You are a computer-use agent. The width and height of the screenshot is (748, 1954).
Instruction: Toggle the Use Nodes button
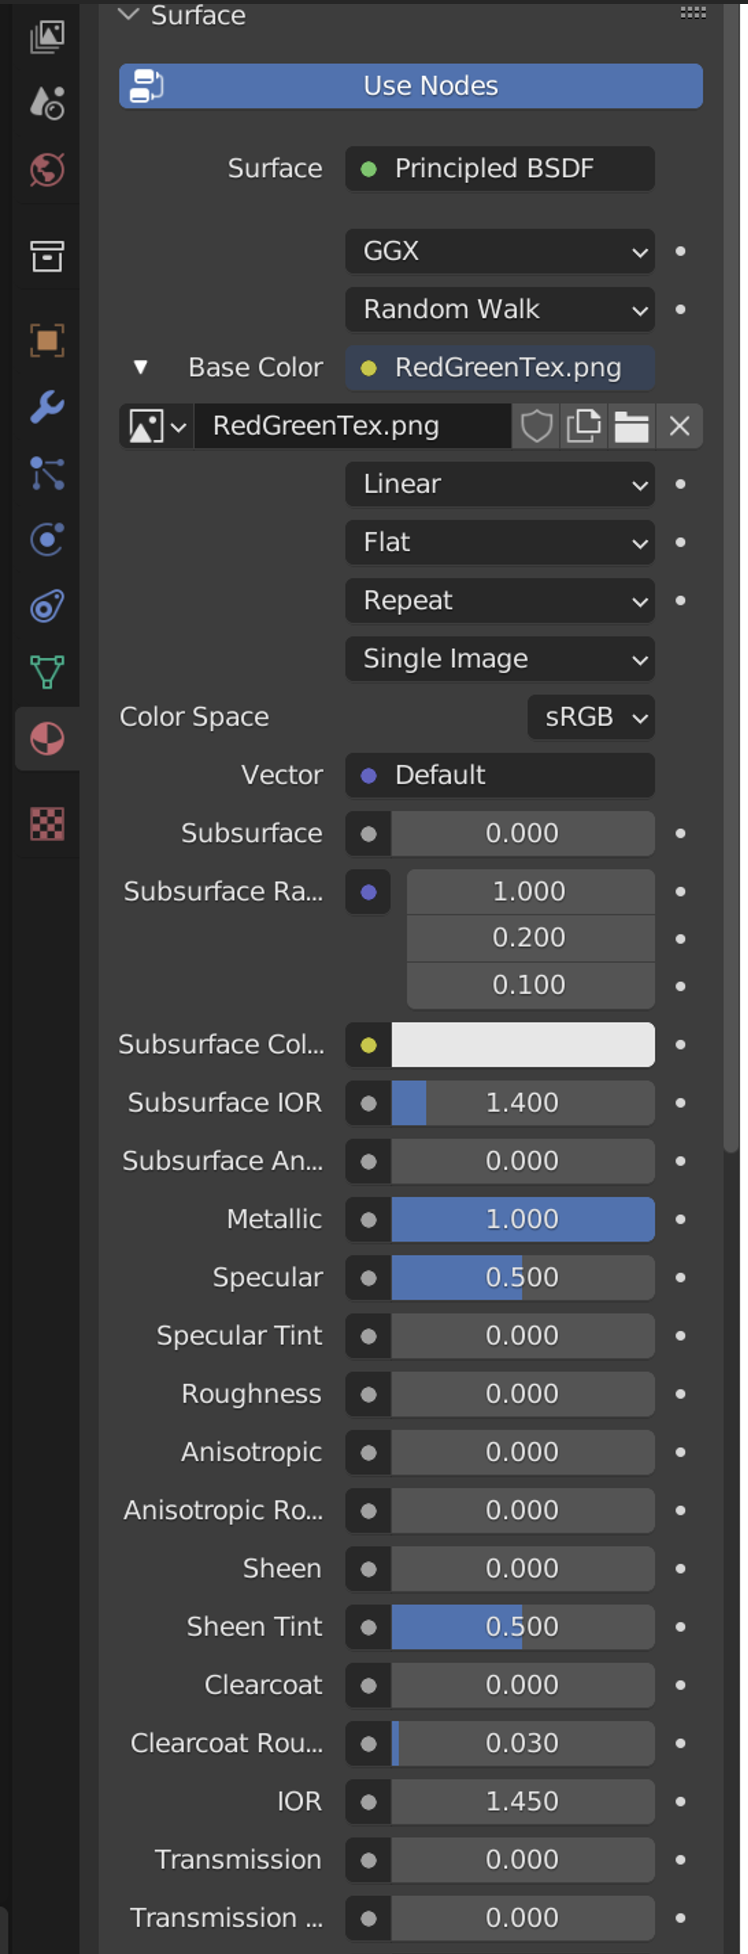tap(411, 86)
